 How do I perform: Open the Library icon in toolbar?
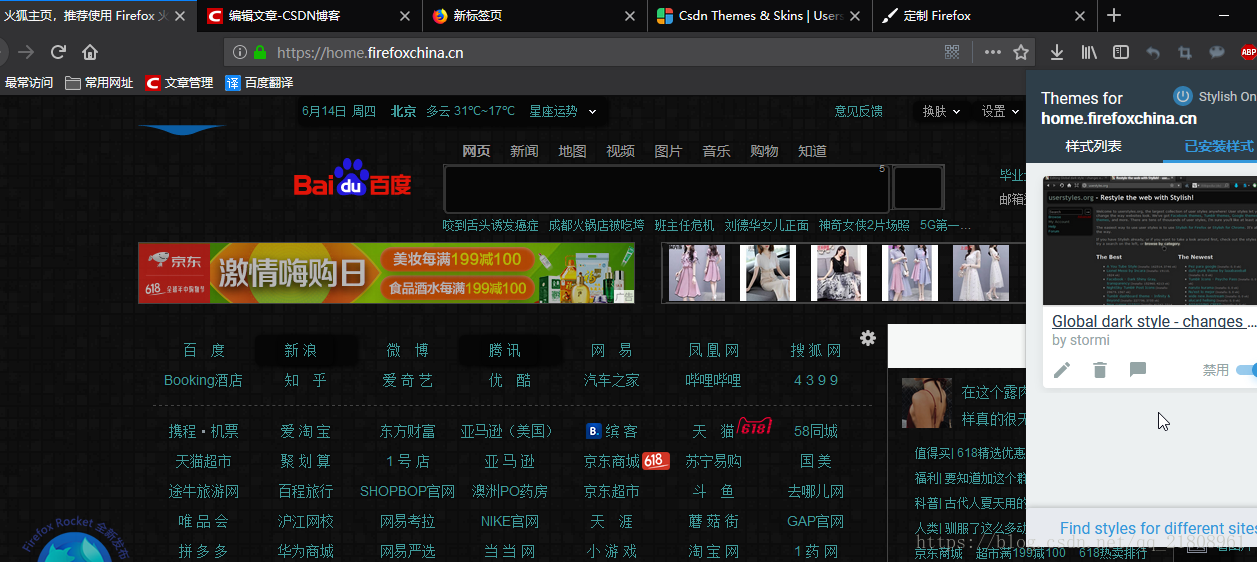click(1089, 52)
